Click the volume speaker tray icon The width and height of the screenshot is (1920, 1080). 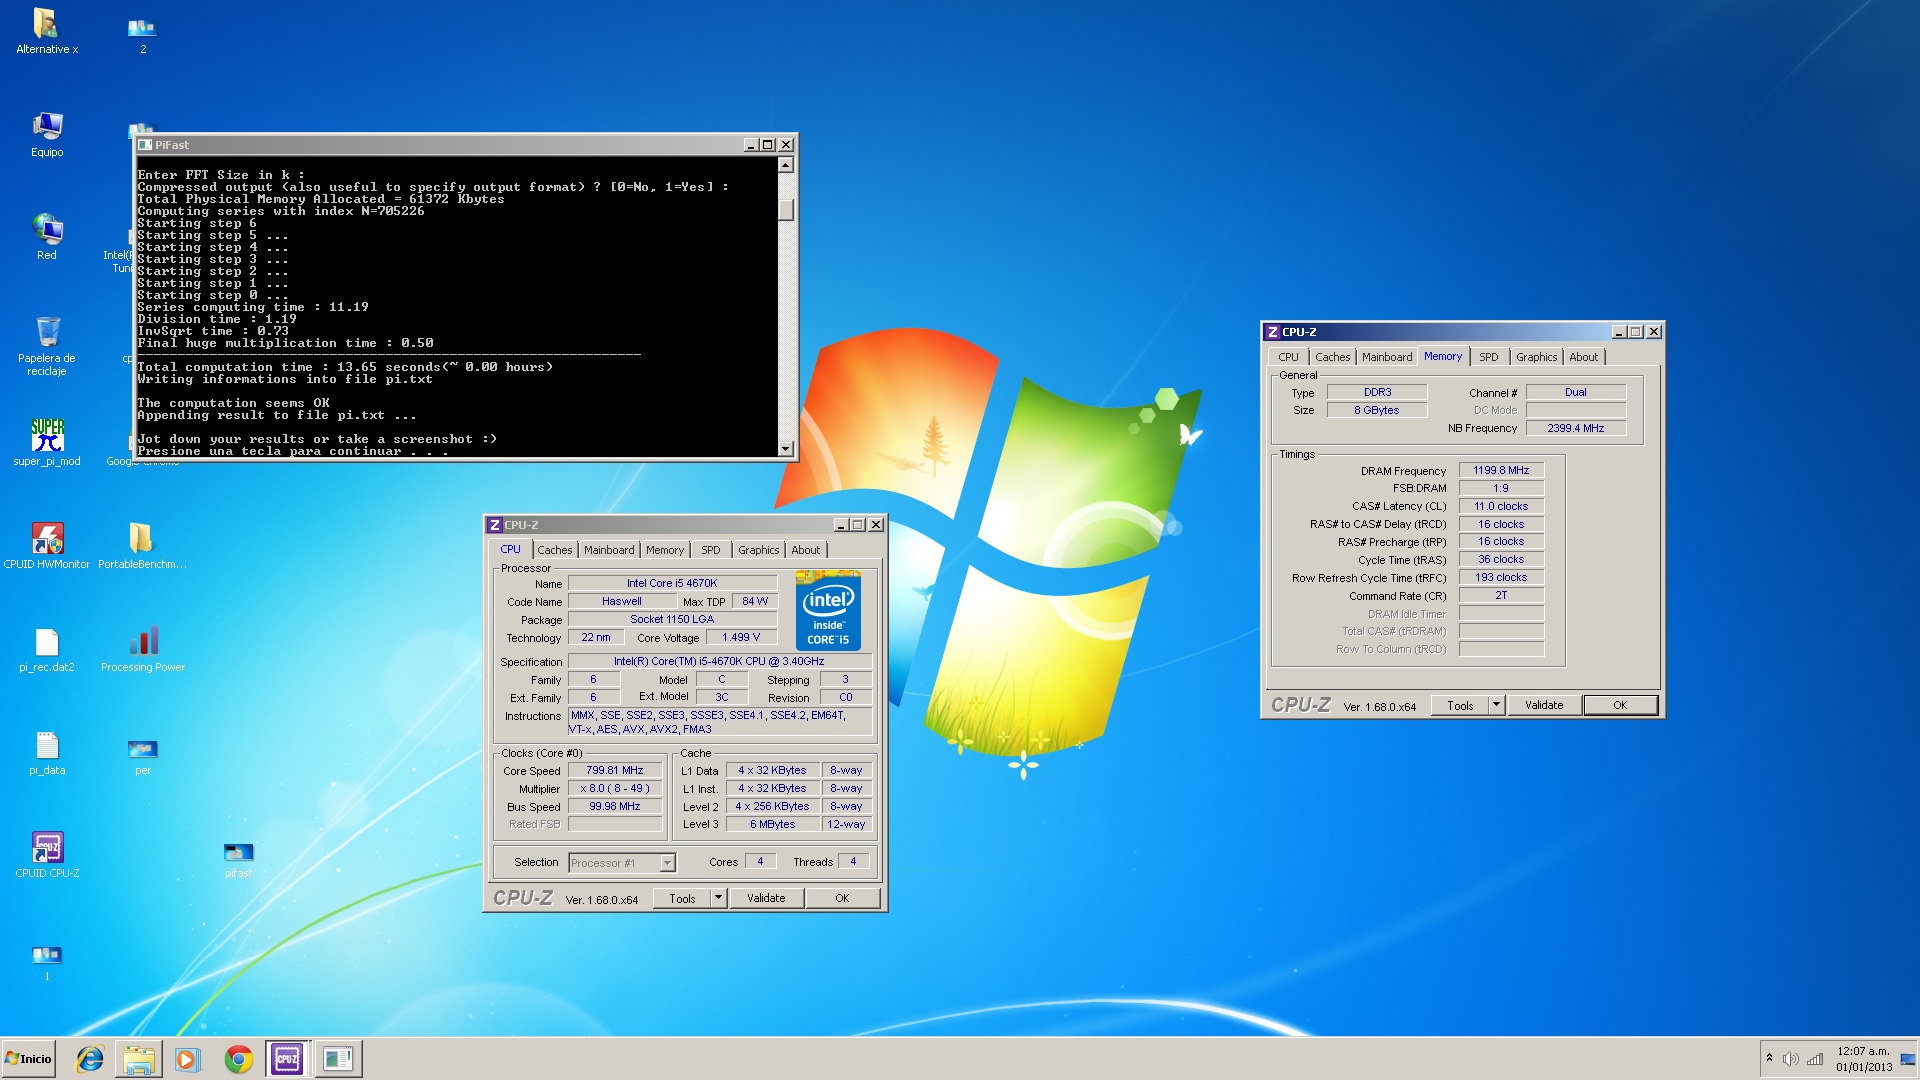pos(1790,1059)
